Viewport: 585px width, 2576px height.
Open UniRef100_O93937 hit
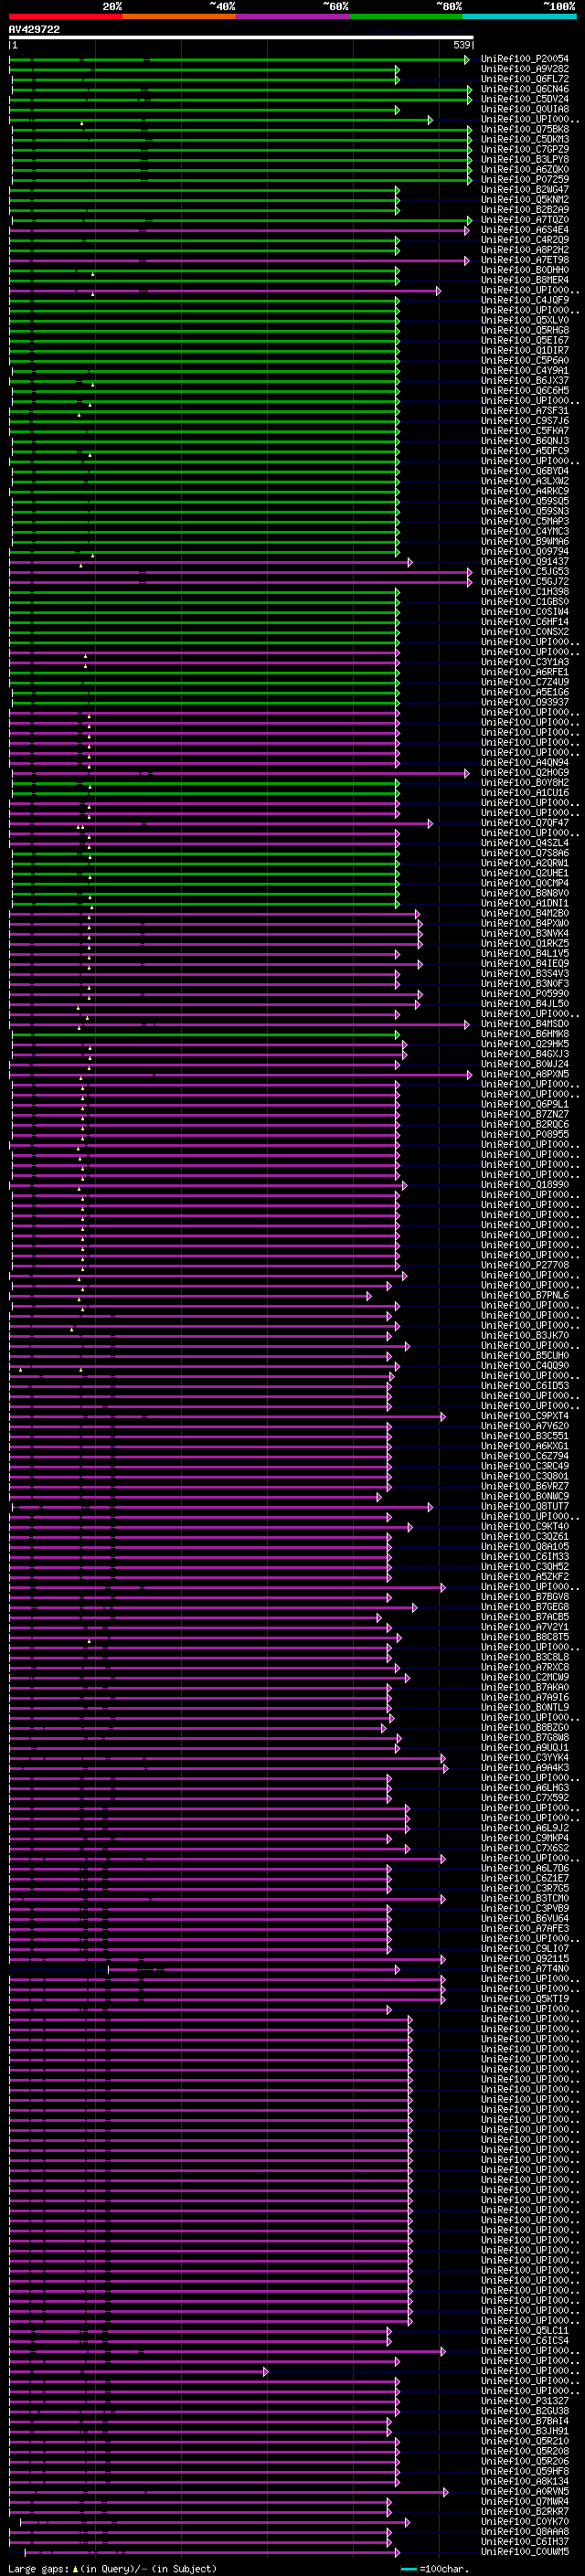(x=525, y=701)
